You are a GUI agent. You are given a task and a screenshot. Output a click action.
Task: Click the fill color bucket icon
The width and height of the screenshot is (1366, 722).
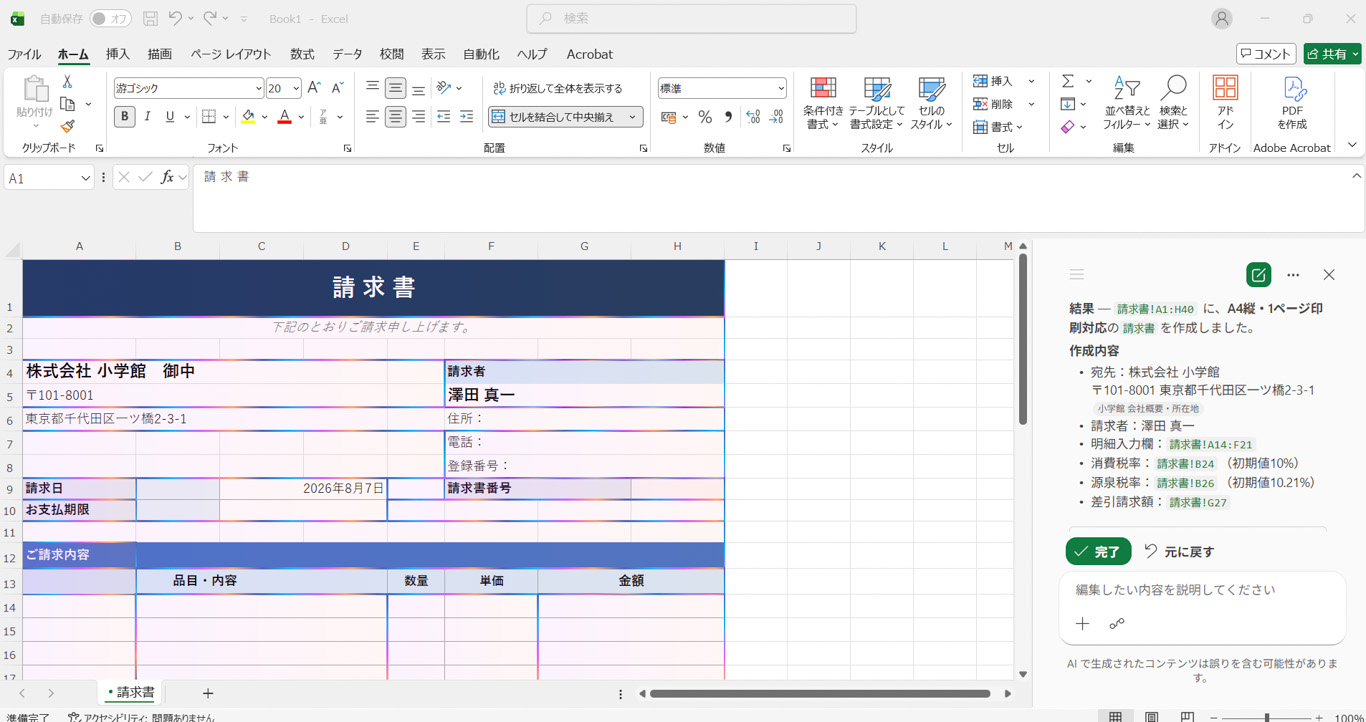248,117
